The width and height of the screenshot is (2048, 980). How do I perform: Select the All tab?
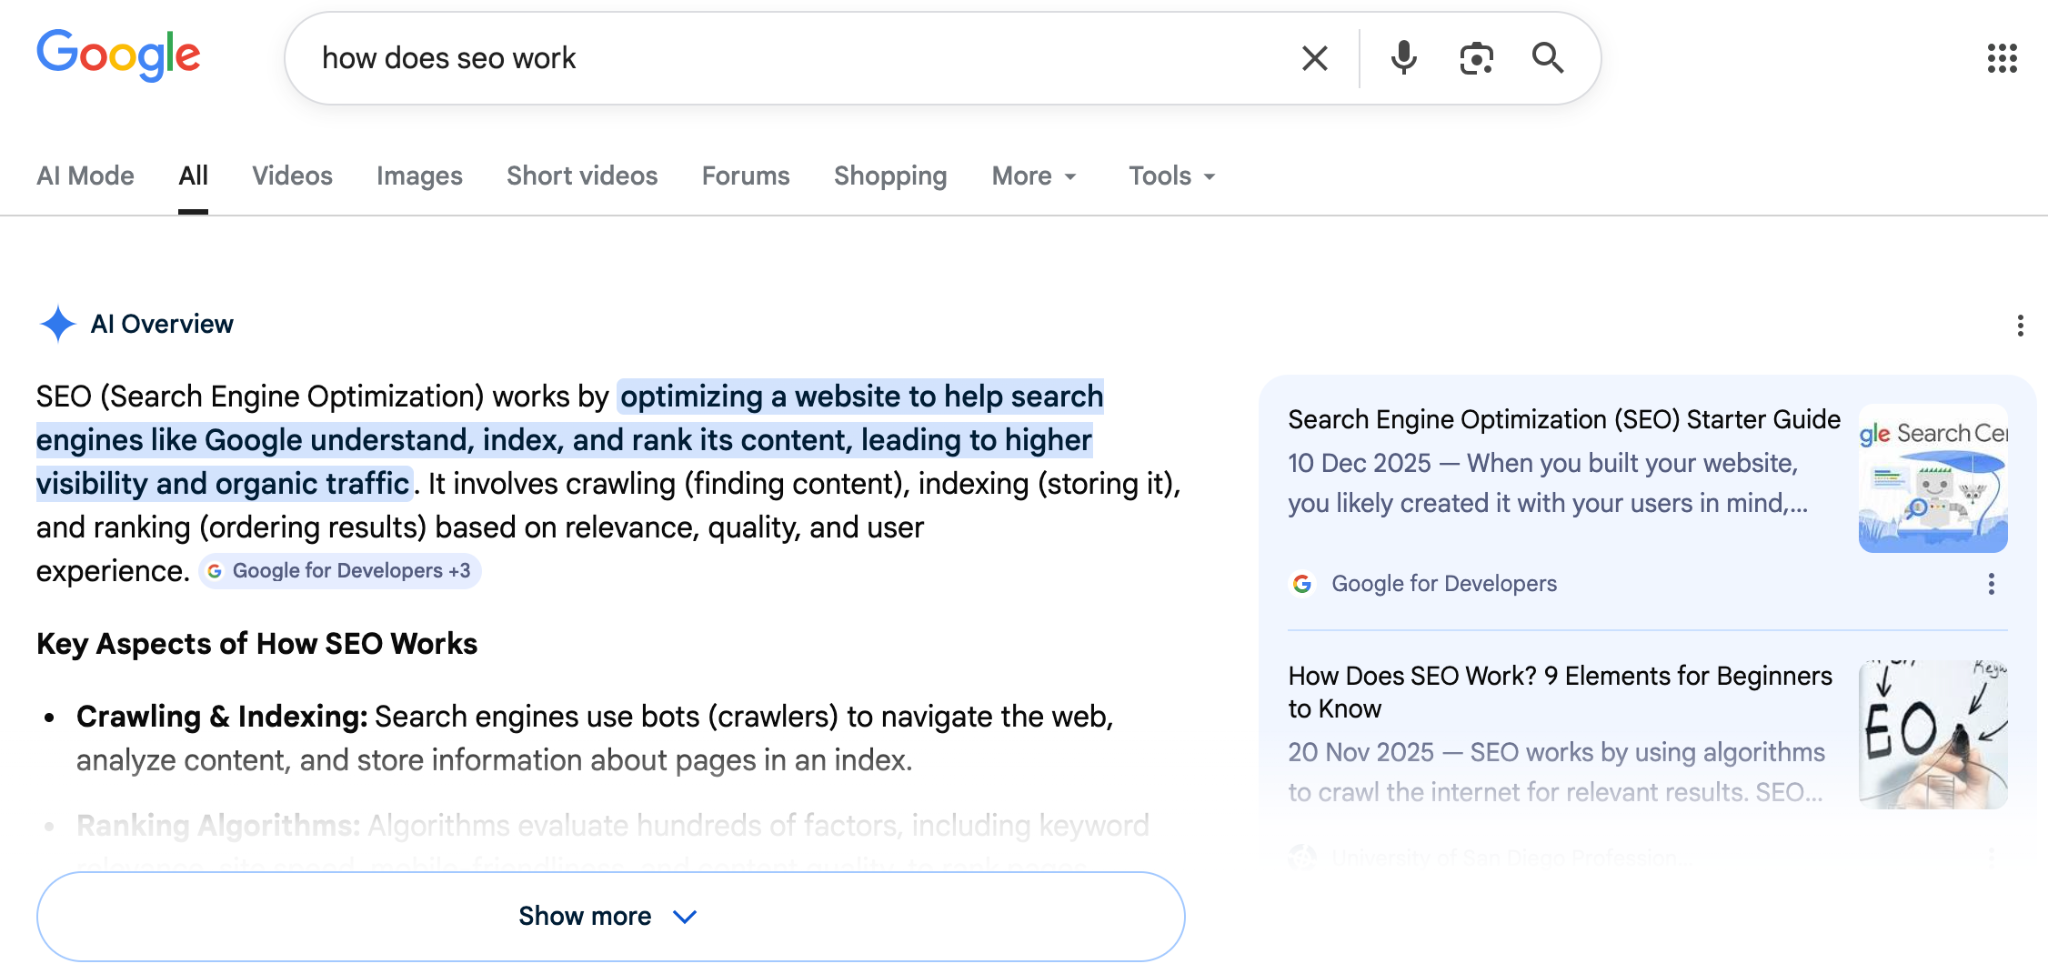coord(193,176)
